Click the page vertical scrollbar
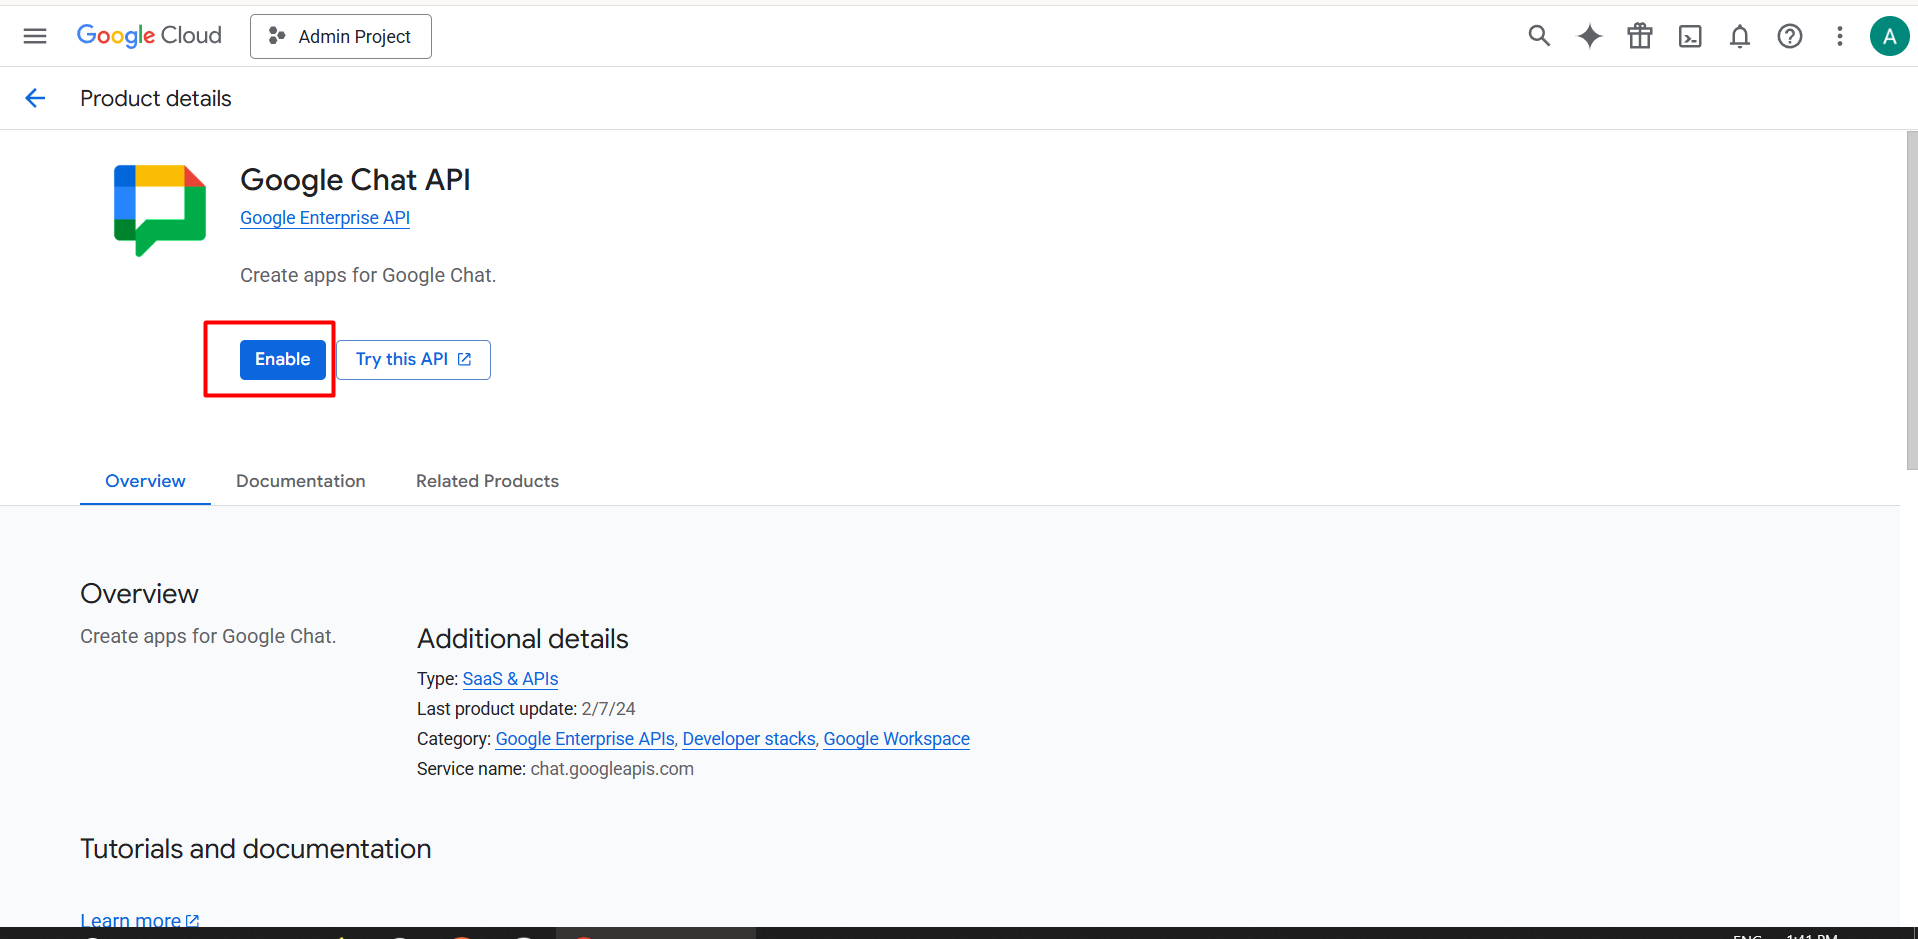1918x939 pixels. click(1911, 300)
